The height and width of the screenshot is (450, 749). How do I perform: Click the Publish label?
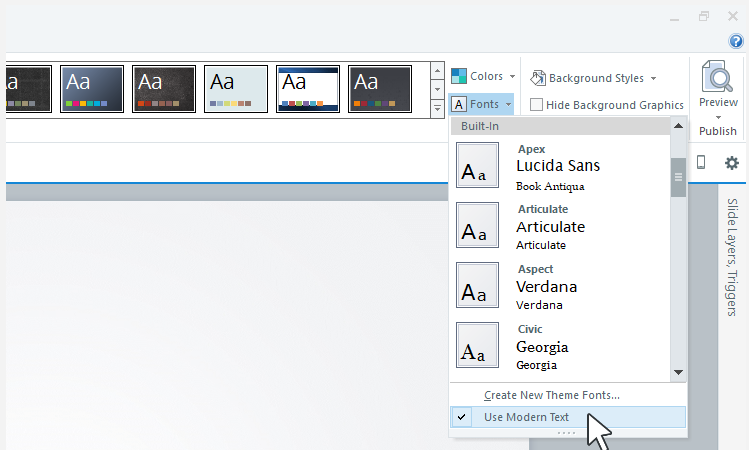point(717,131)
